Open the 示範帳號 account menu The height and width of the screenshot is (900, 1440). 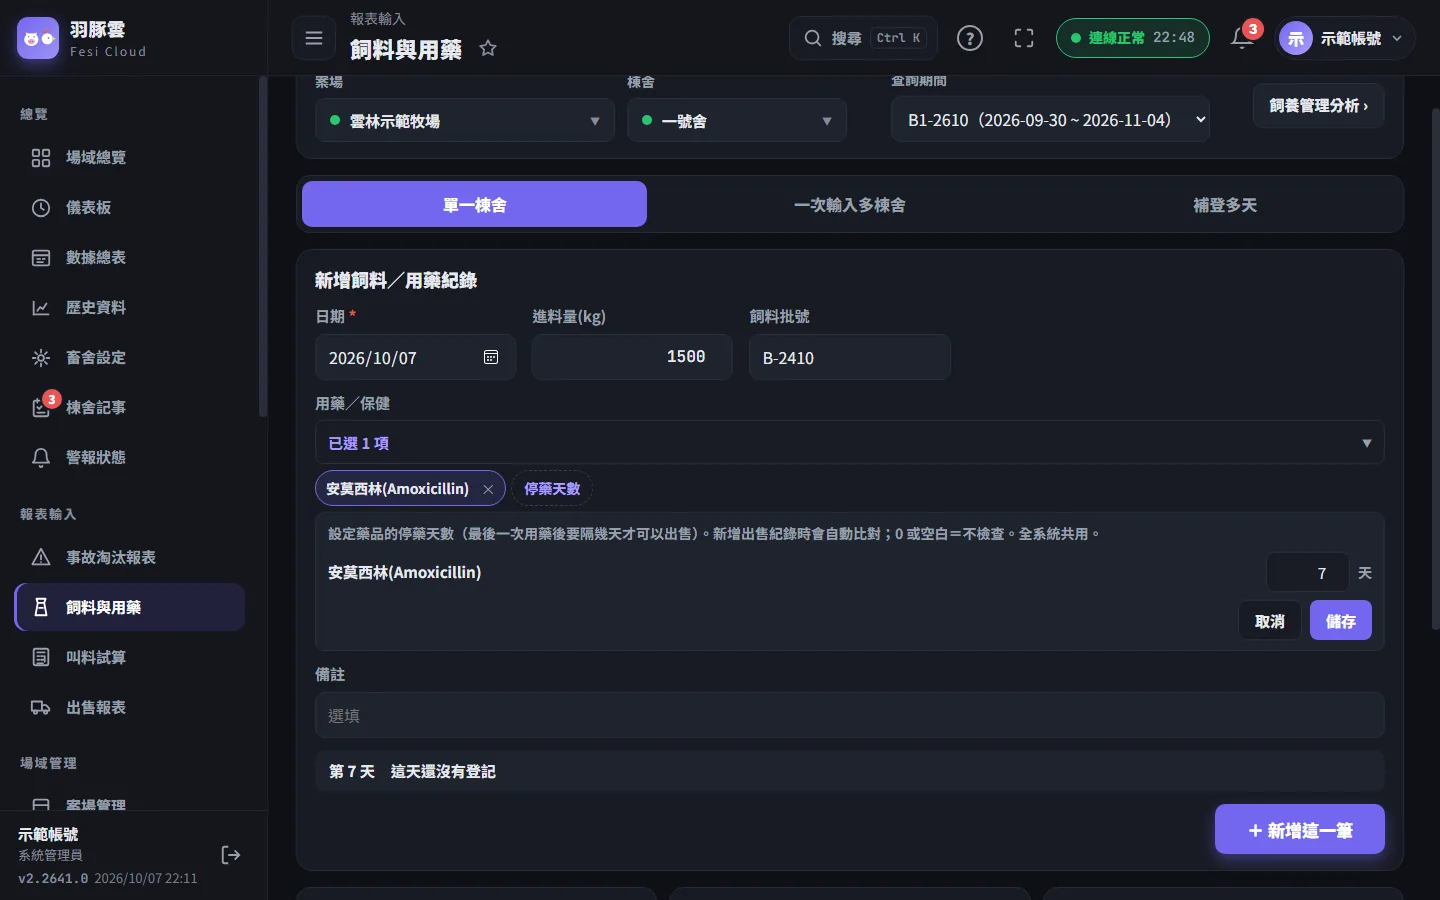pos(1347,39)
